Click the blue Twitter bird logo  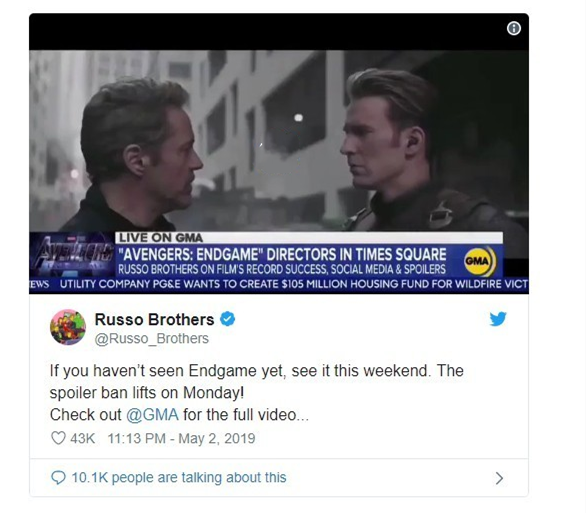pos(498,319)
